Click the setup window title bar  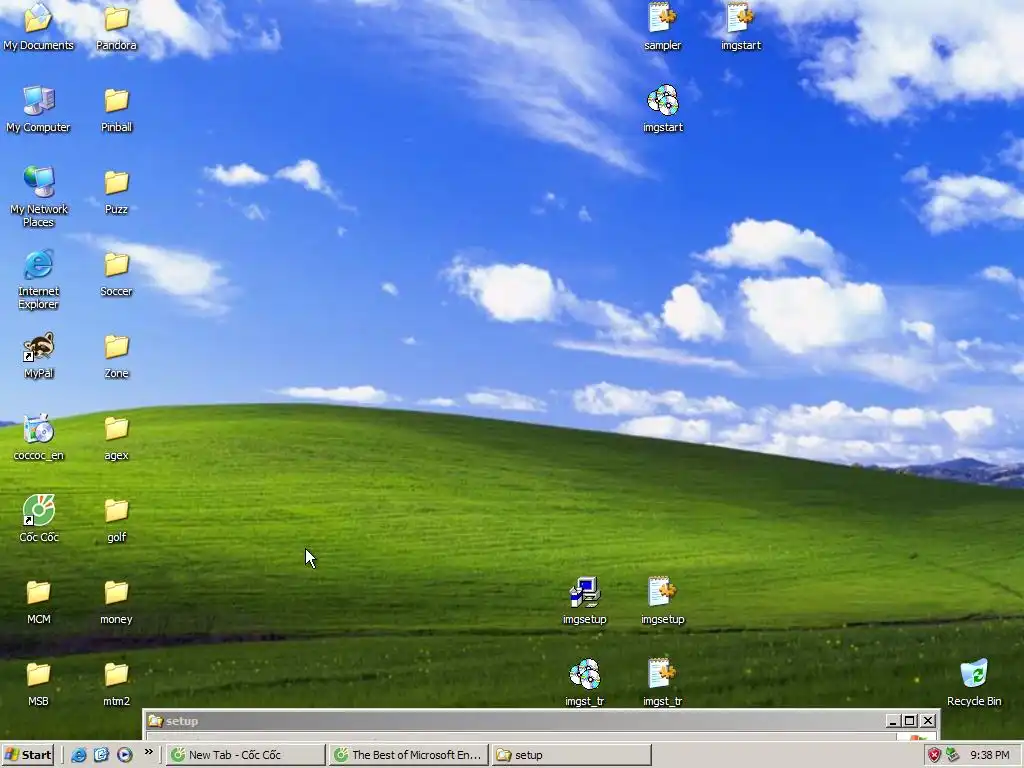(x=541, y=720)
